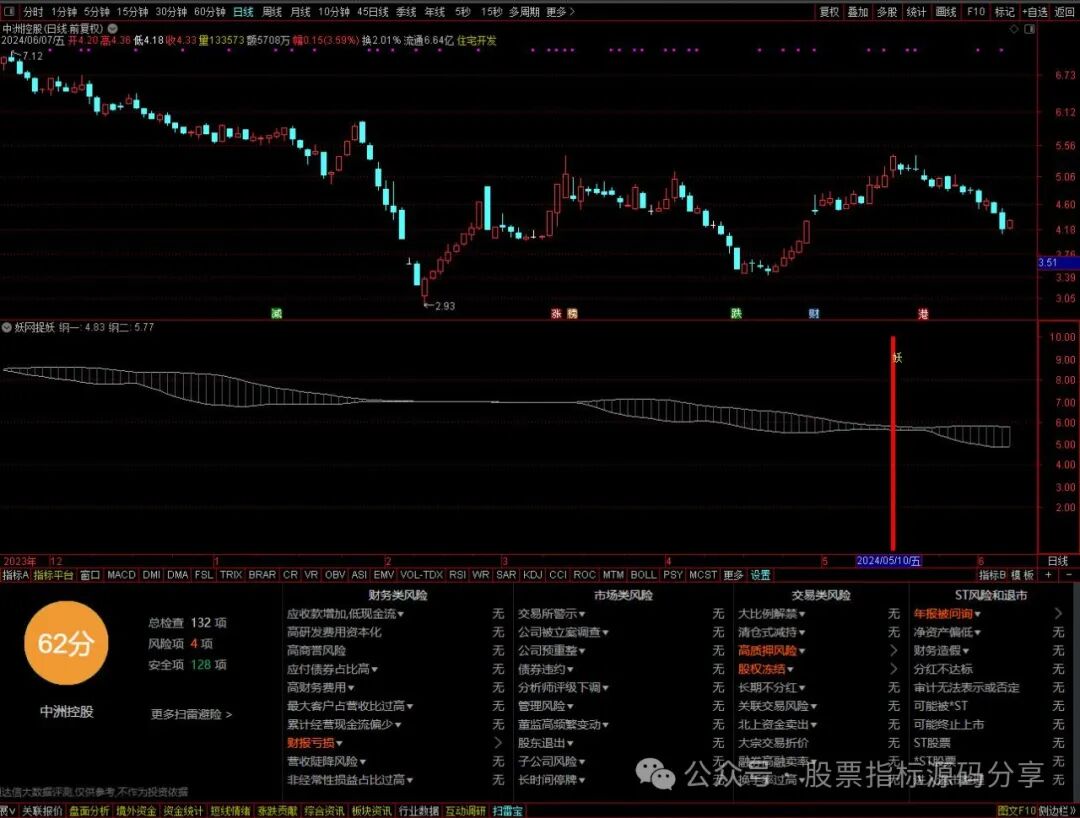Toggle the KDJ indicator
1080x818 pixels.
(x=532, y=574)
